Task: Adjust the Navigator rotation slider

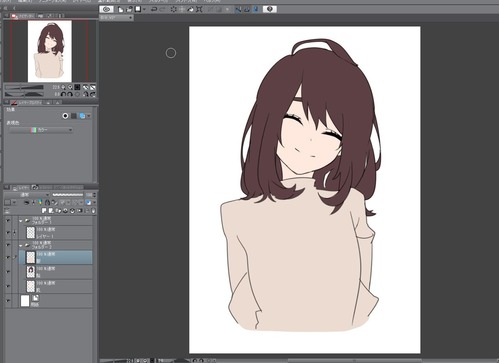Action: tap(24, 94)
